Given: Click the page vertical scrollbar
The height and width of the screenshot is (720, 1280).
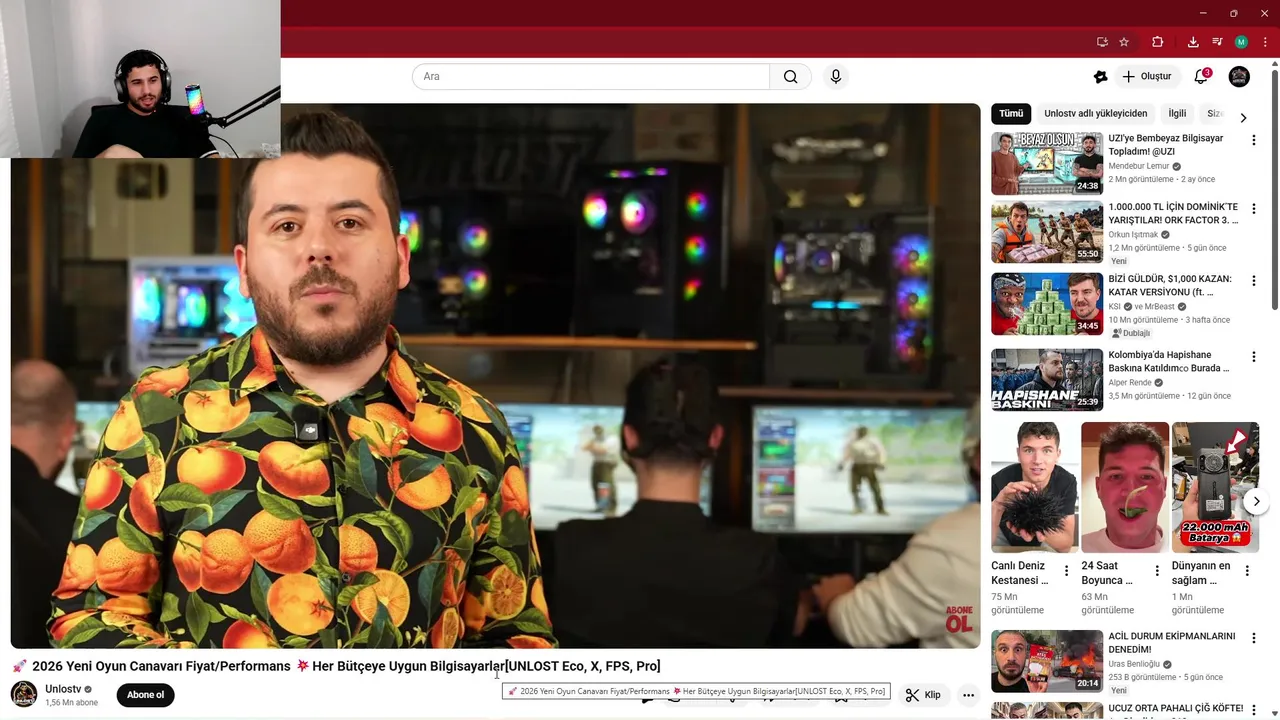Looking at the screenshot, I should [x=1275, y=190].
